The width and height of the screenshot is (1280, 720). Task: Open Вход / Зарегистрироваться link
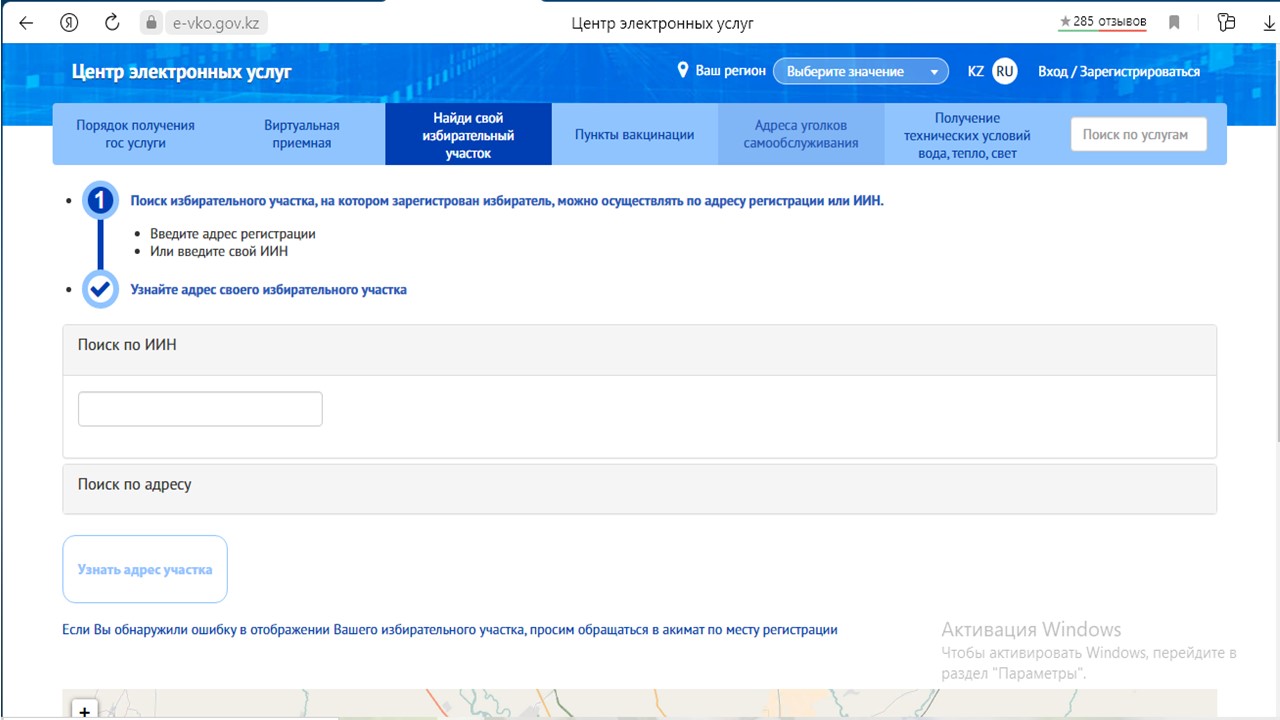pyautogui.click(x=1119, y=72)
